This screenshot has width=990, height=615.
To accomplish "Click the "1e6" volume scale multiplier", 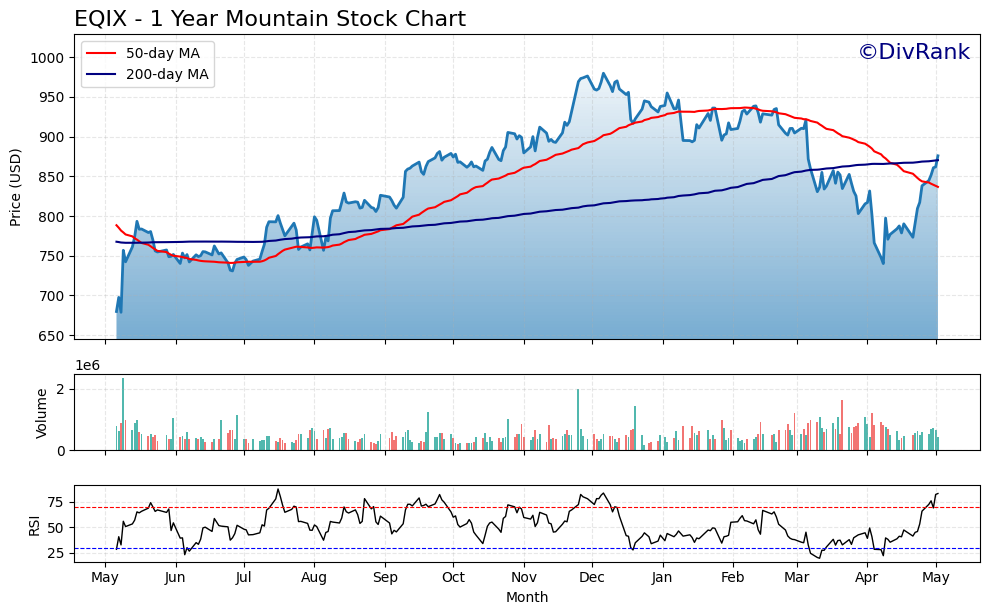I will (x=87, y=366).
